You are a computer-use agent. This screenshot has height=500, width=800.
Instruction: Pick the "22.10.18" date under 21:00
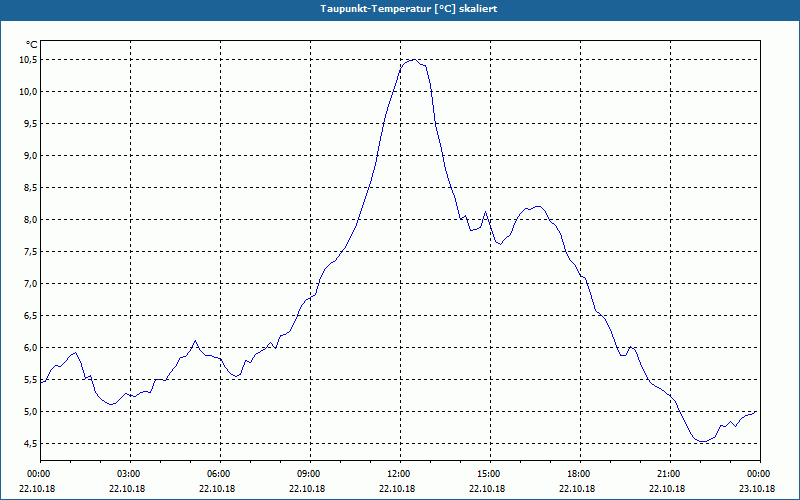[x=667, y=488]
